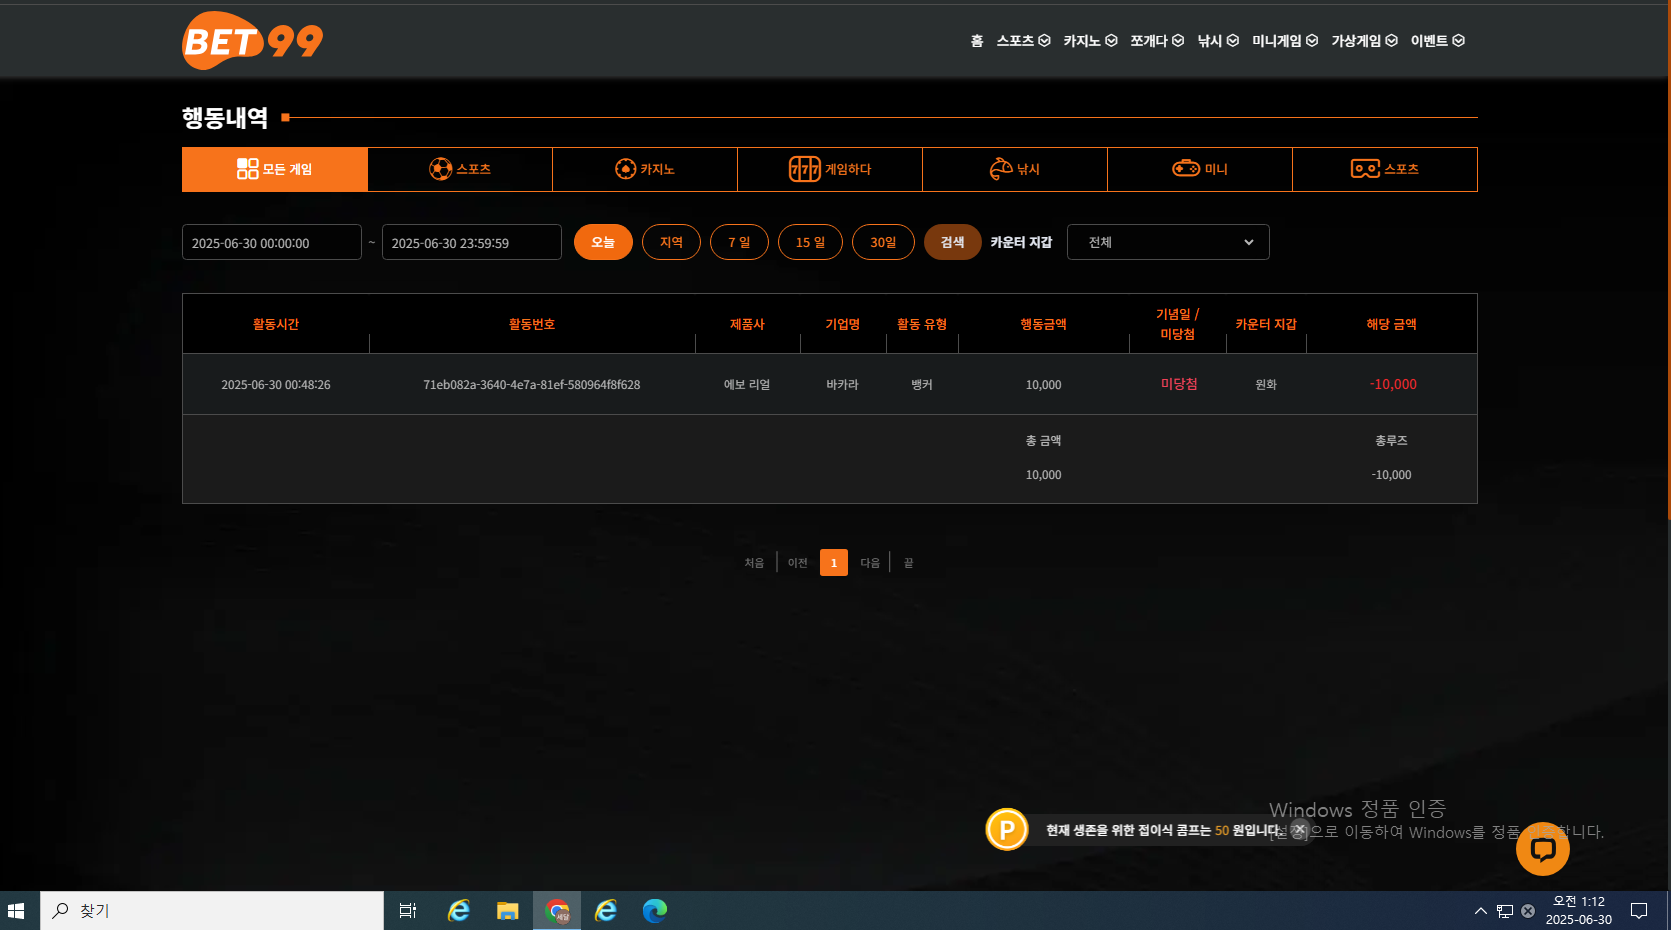The width and height of the screenshot is (1671, 930).
Task: Open the 카운터 지갑 전체 dropdown
Action: coord(1168,242)
